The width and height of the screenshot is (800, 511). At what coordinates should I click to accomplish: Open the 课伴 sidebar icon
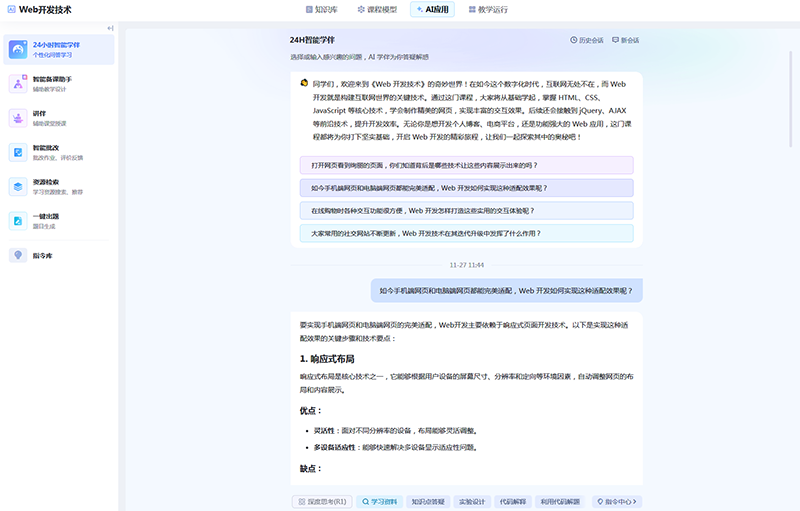coord(18,118)
